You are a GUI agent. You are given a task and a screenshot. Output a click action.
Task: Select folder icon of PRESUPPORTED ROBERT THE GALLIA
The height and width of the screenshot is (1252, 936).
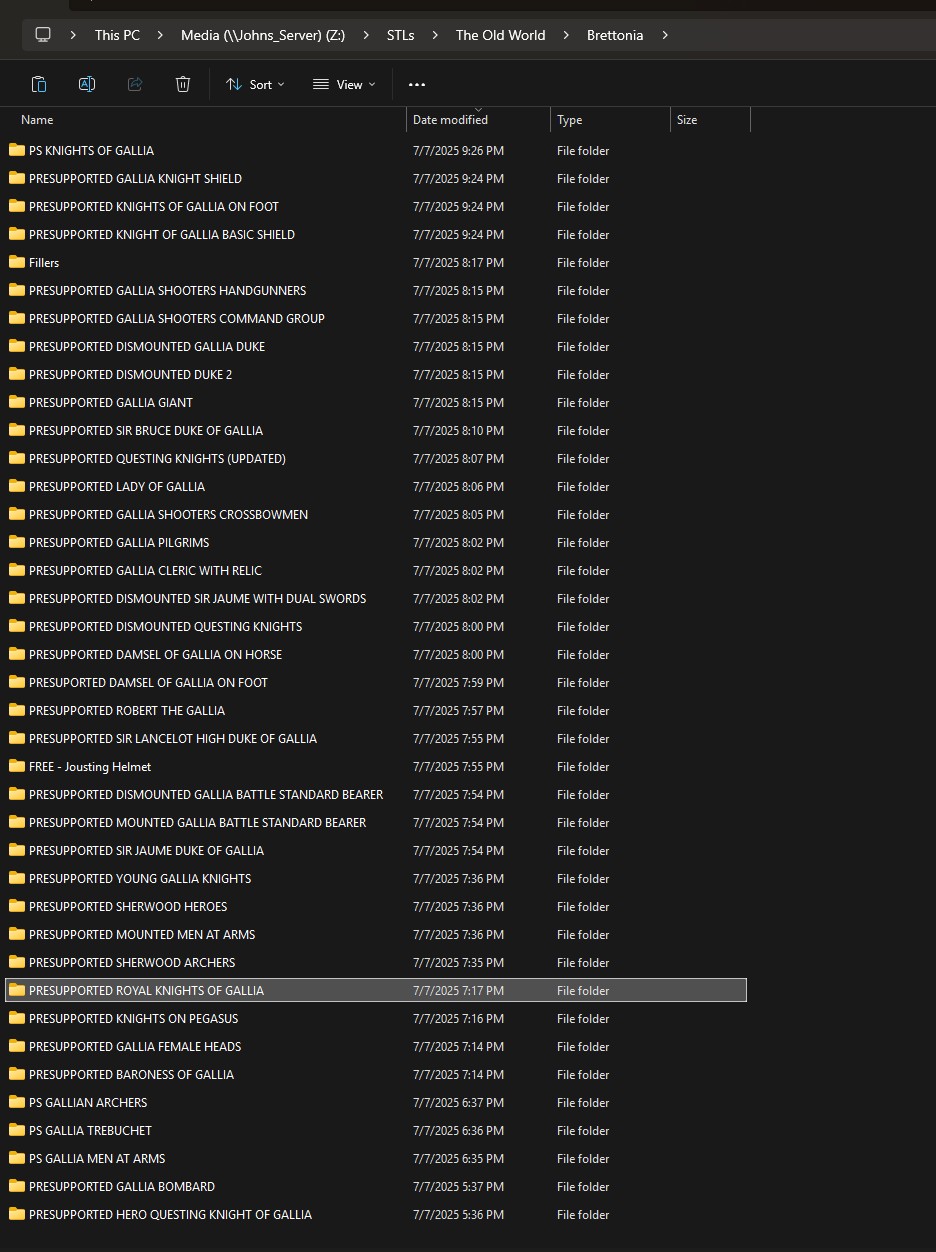(16, 710)
